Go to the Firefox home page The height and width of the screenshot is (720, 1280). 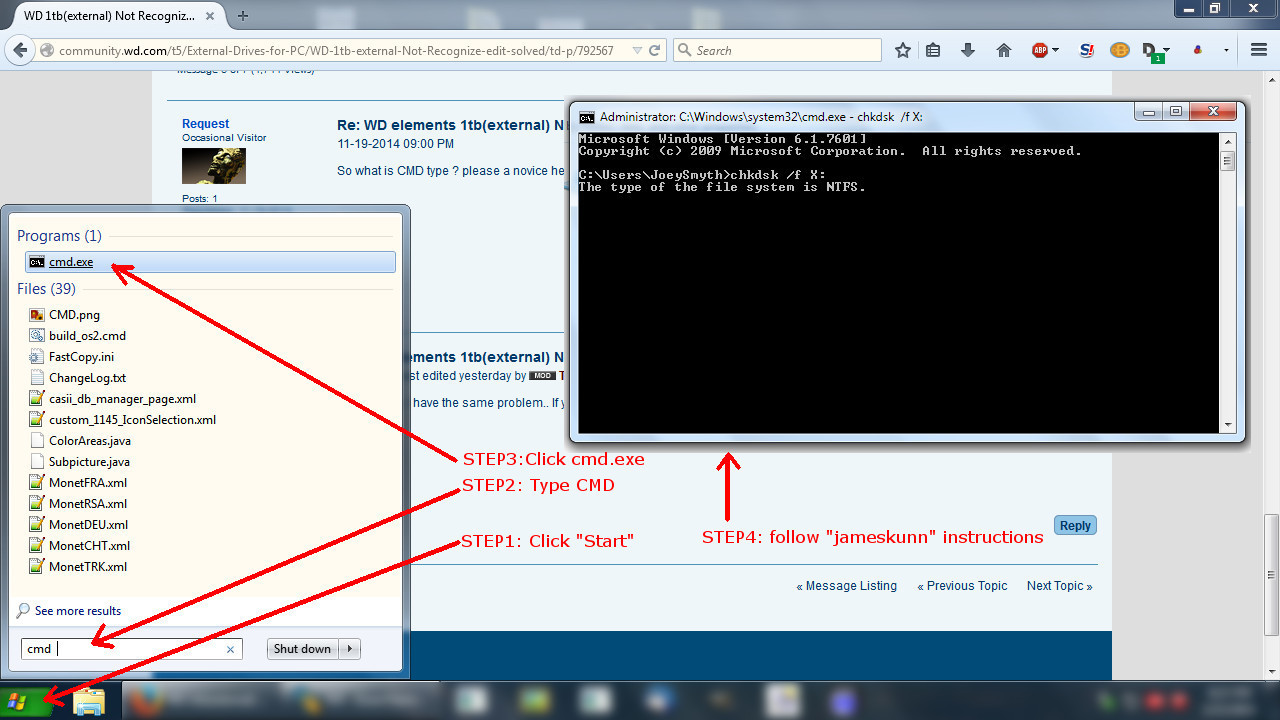[1004, 50]
